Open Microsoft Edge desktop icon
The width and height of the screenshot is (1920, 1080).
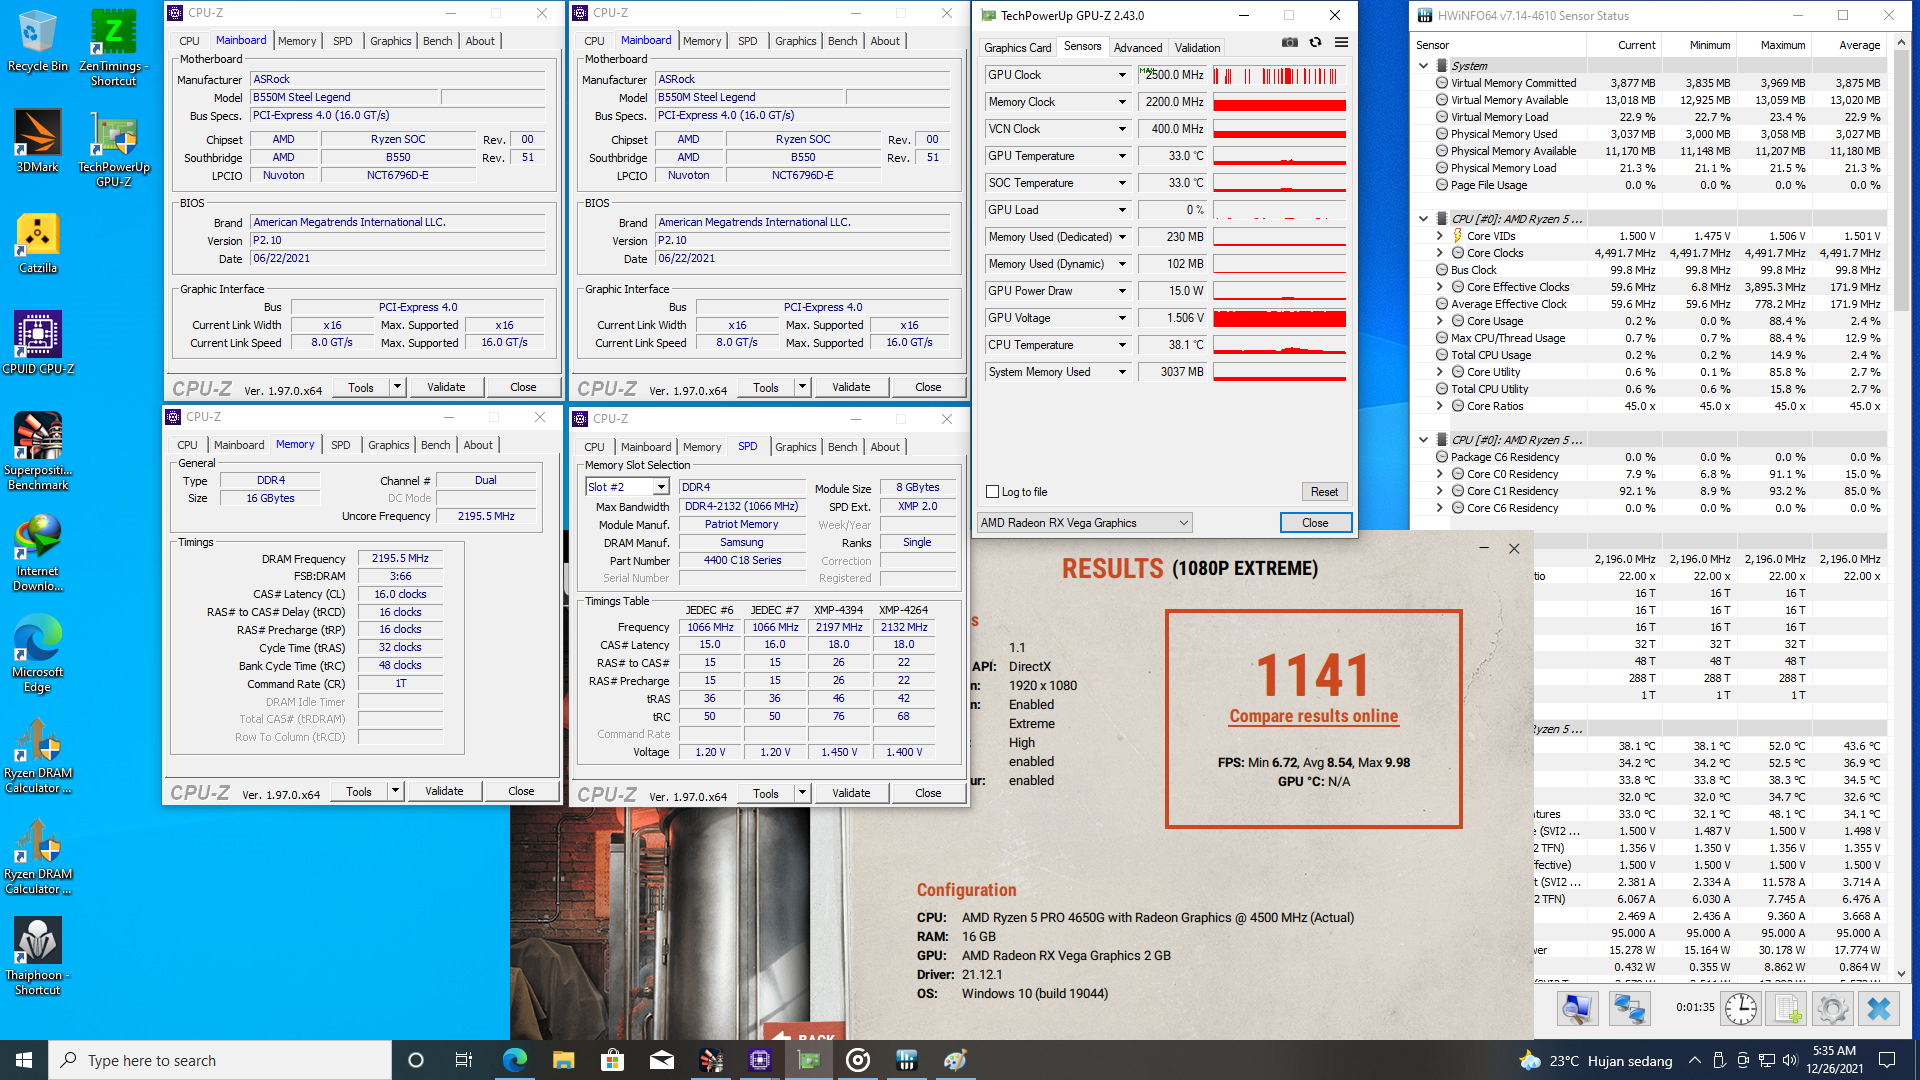pos(38,653)
